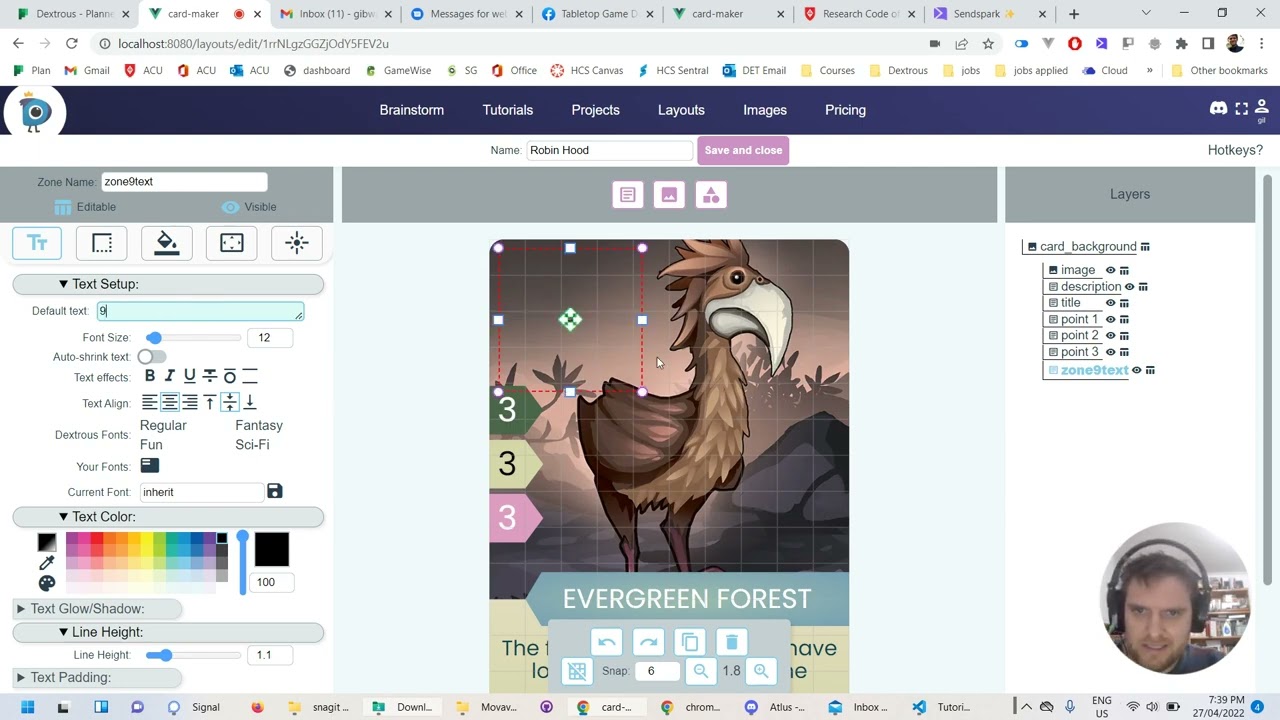Zoom out of the card canvas

coord(701,671)
